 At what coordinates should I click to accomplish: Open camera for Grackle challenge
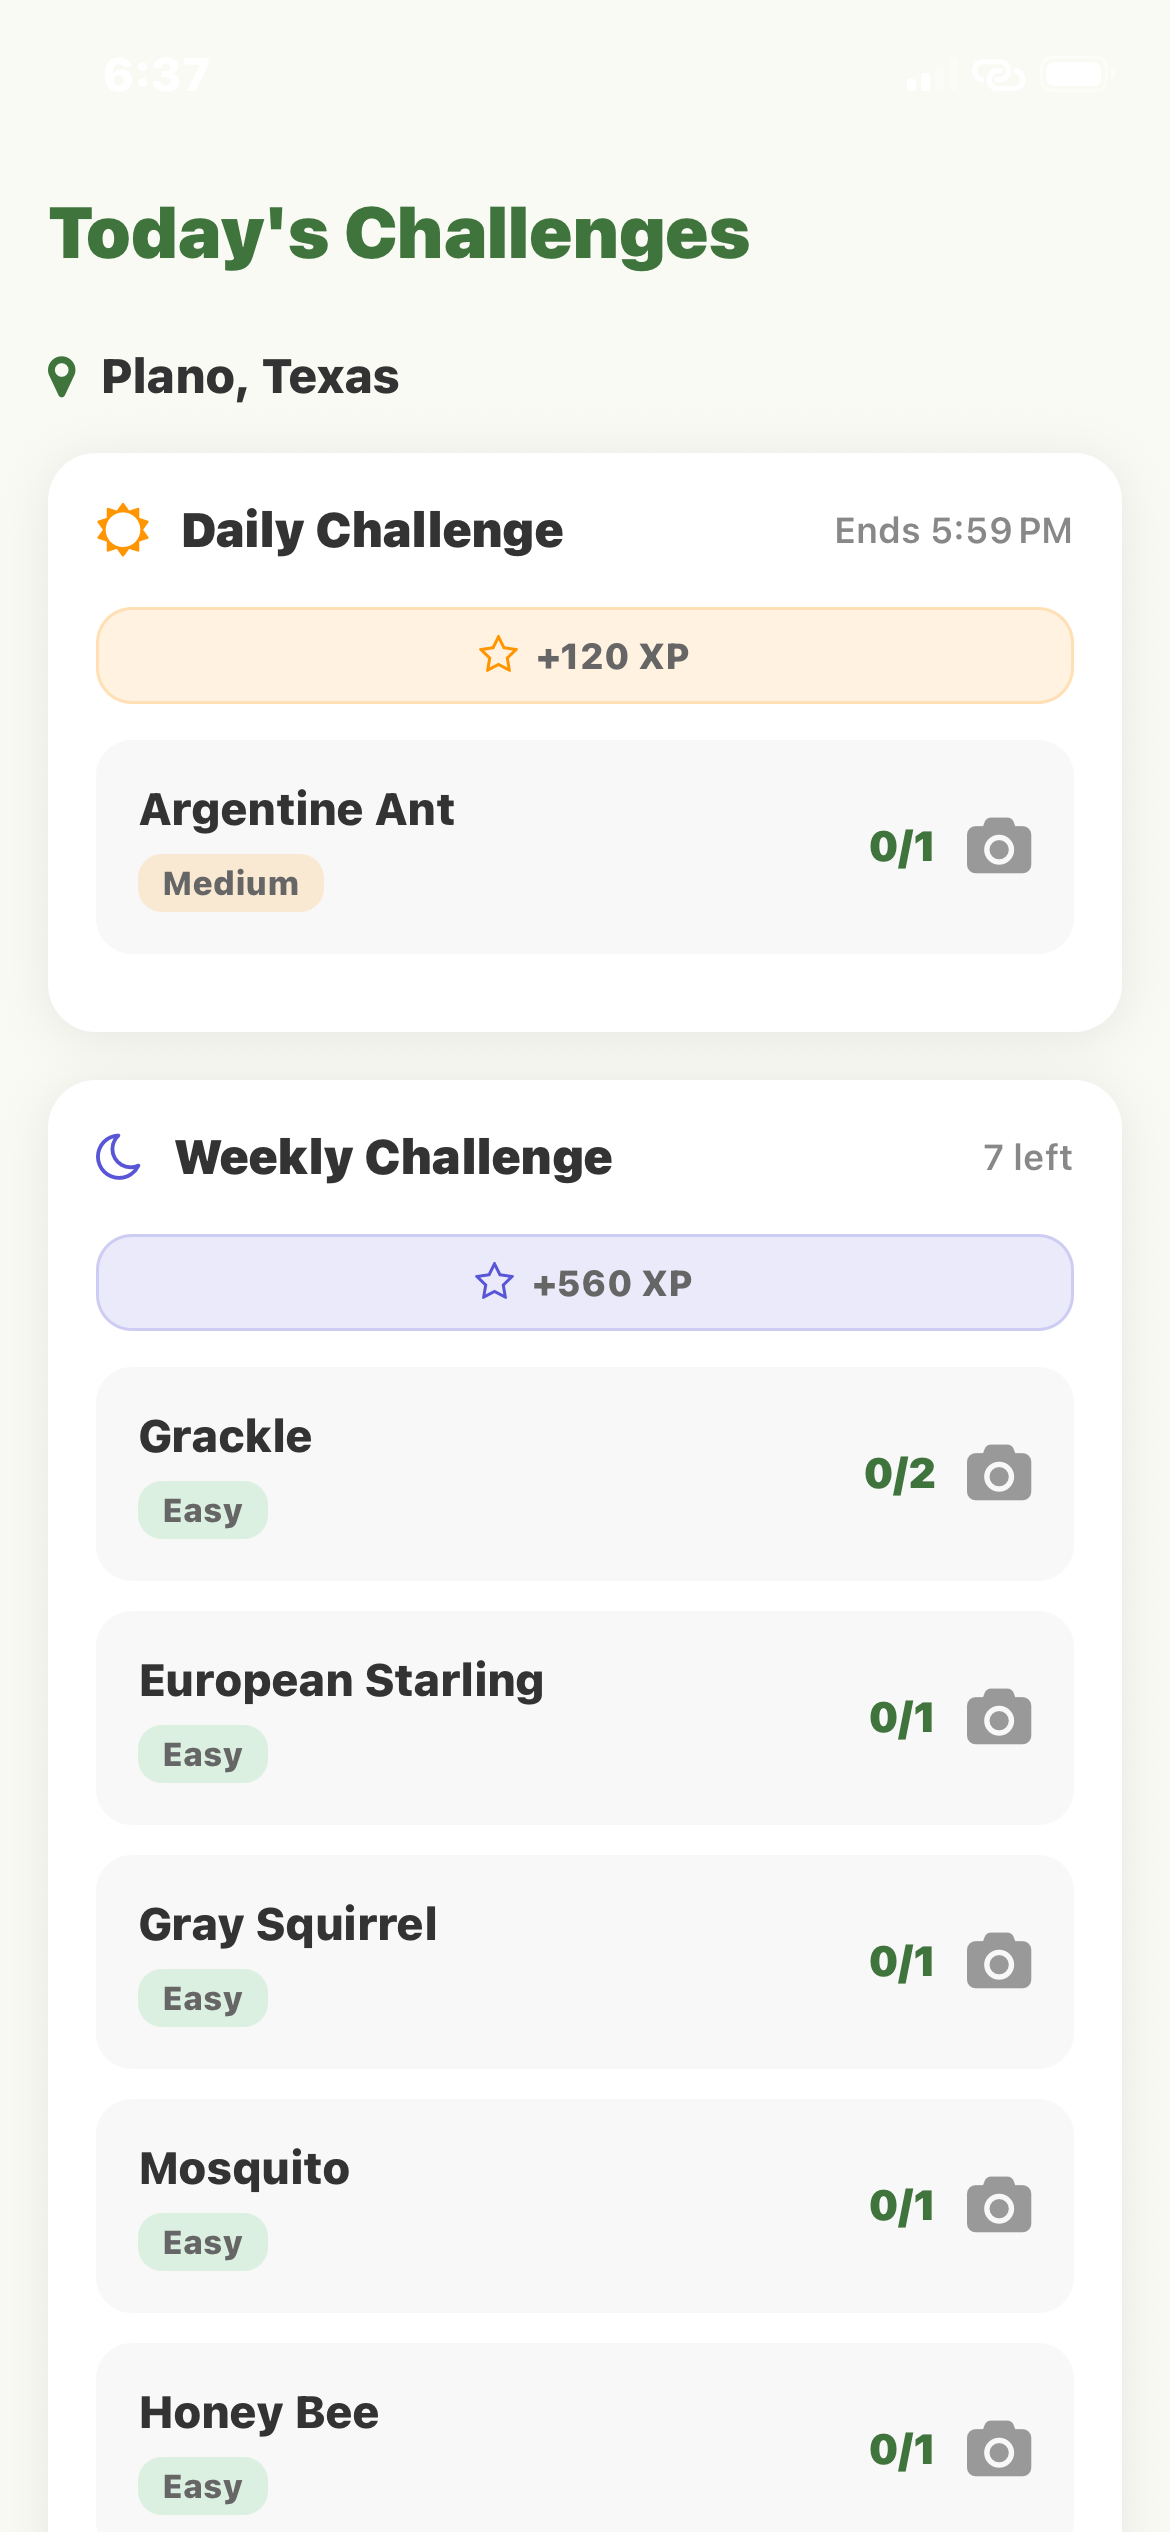tap(998, 1474)
